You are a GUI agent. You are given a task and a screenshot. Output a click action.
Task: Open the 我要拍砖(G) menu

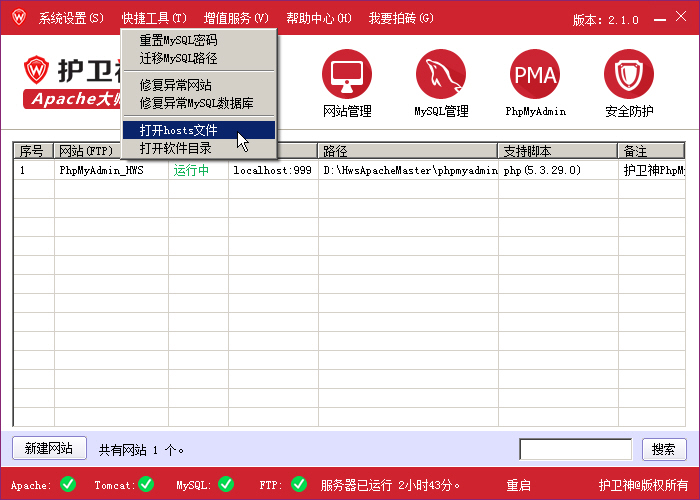[401, 18]
